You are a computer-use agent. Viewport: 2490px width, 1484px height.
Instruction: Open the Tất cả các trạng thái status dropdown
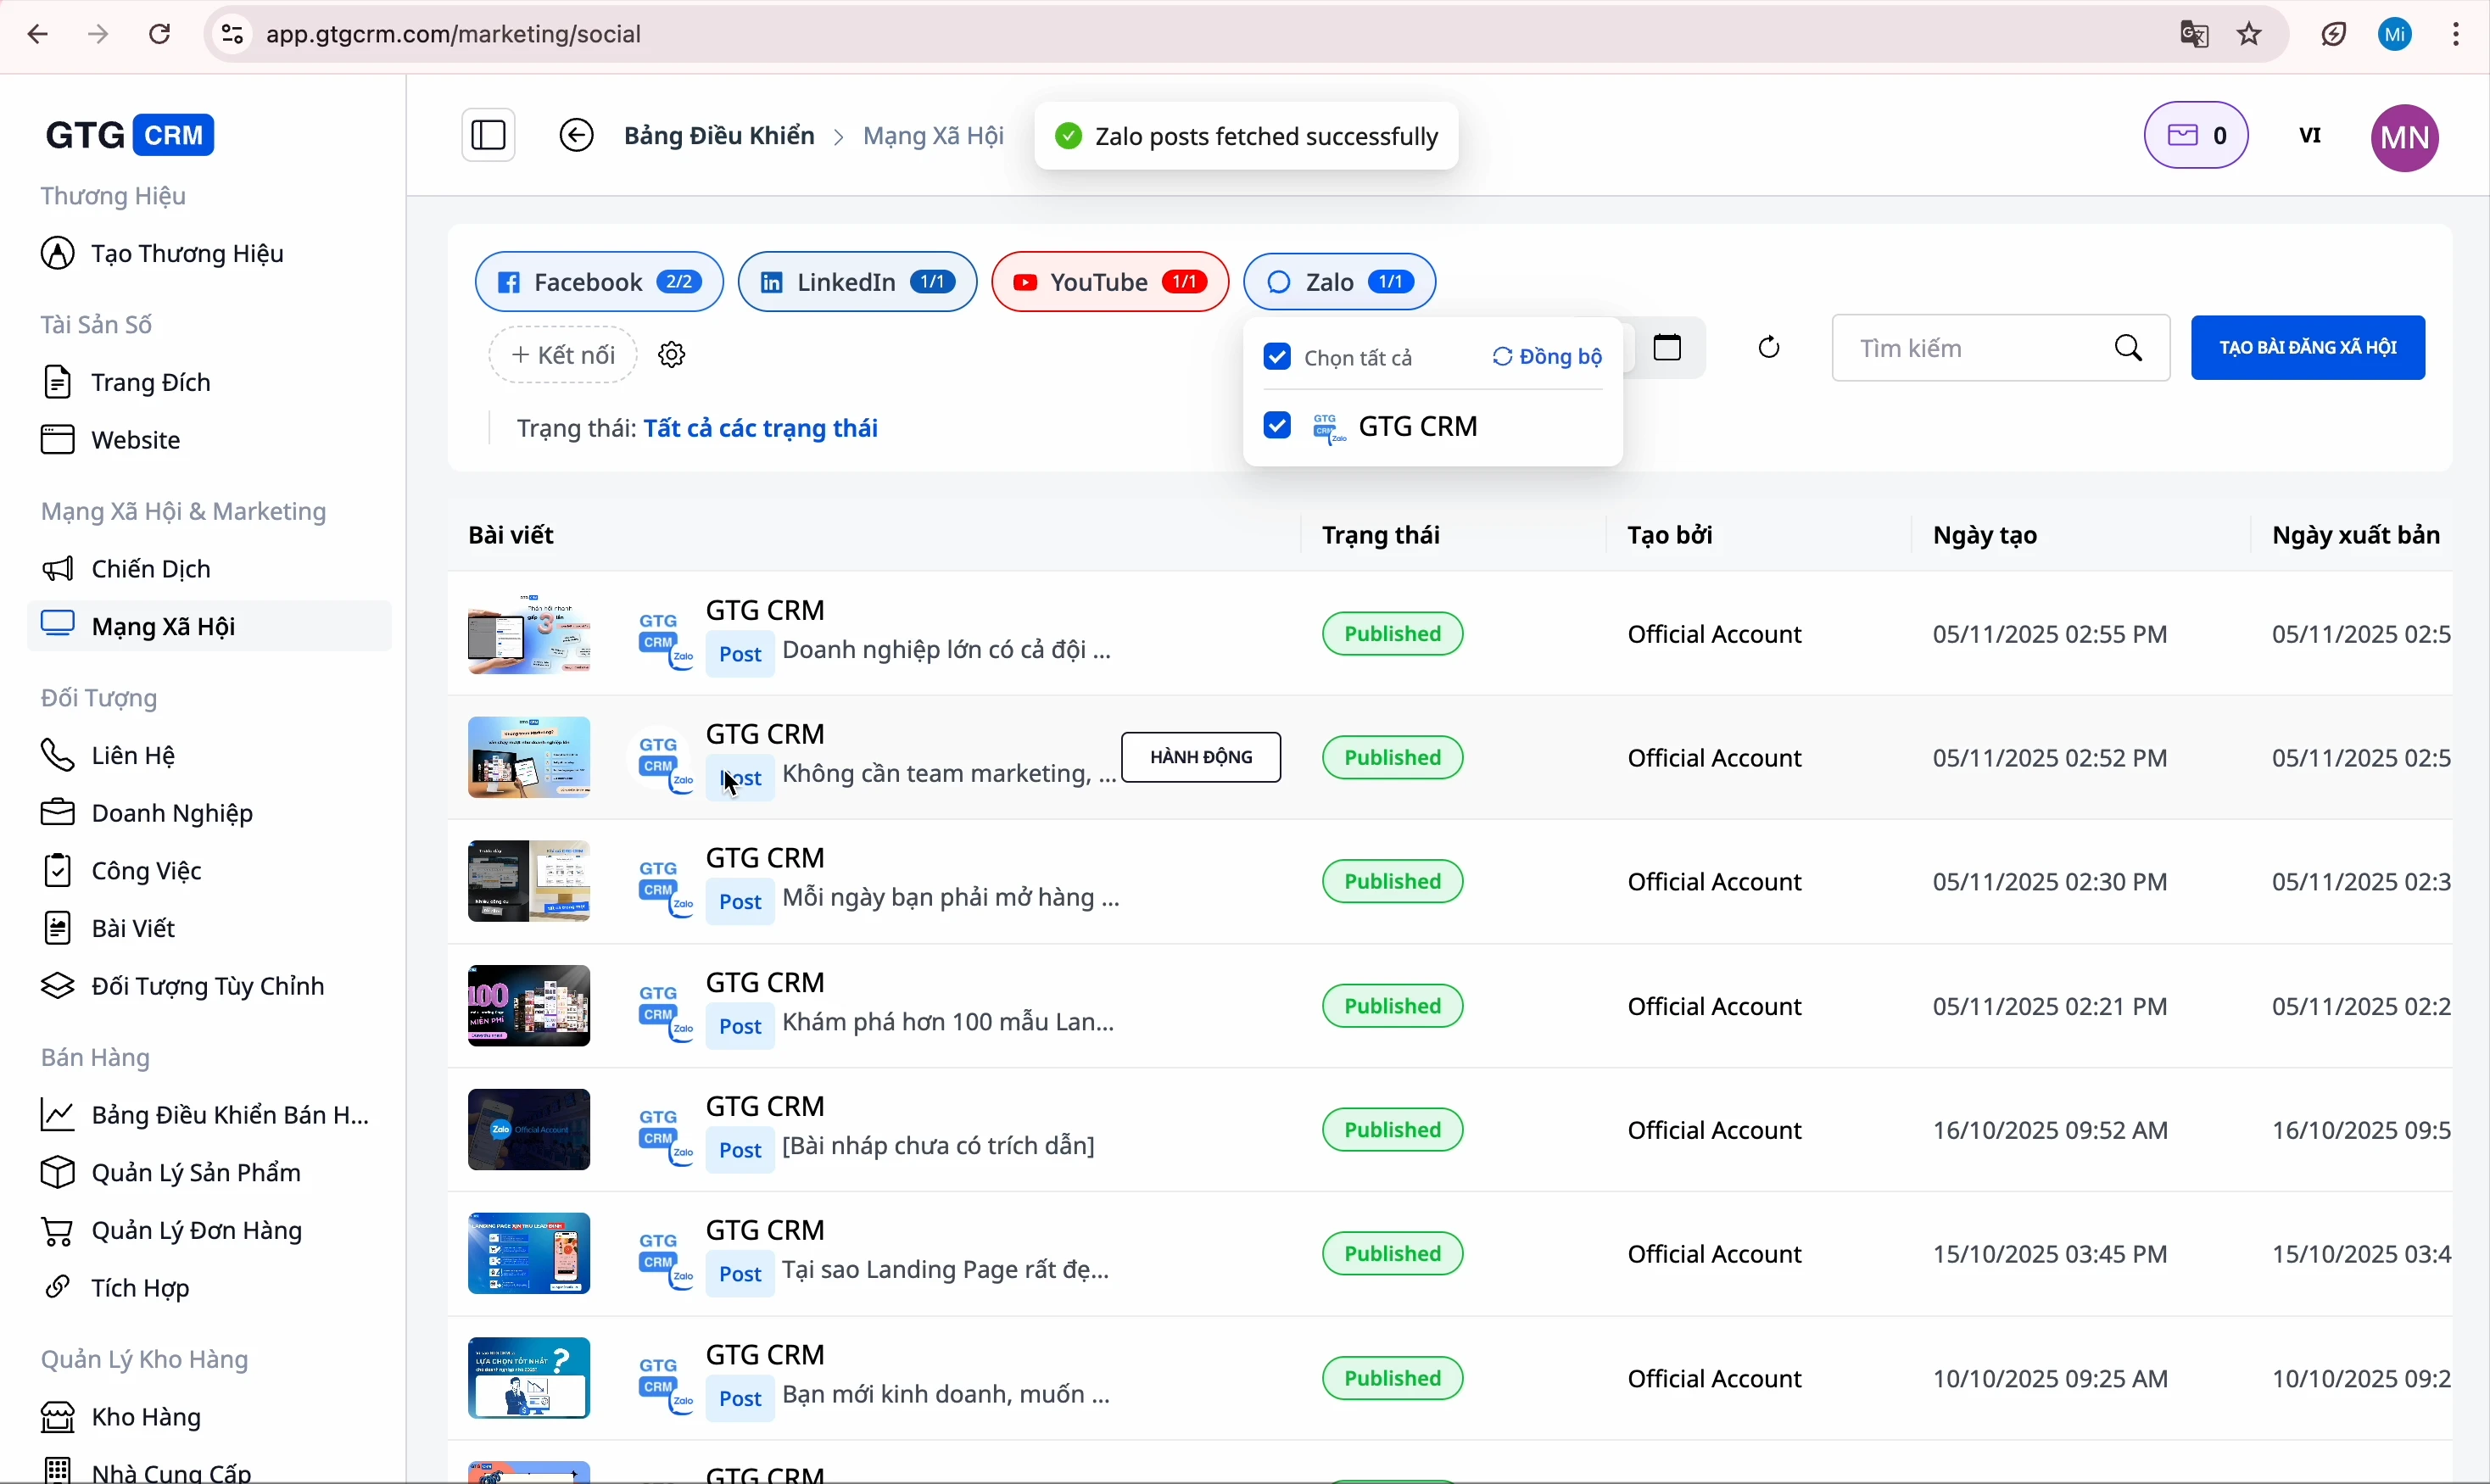(762, 428)
